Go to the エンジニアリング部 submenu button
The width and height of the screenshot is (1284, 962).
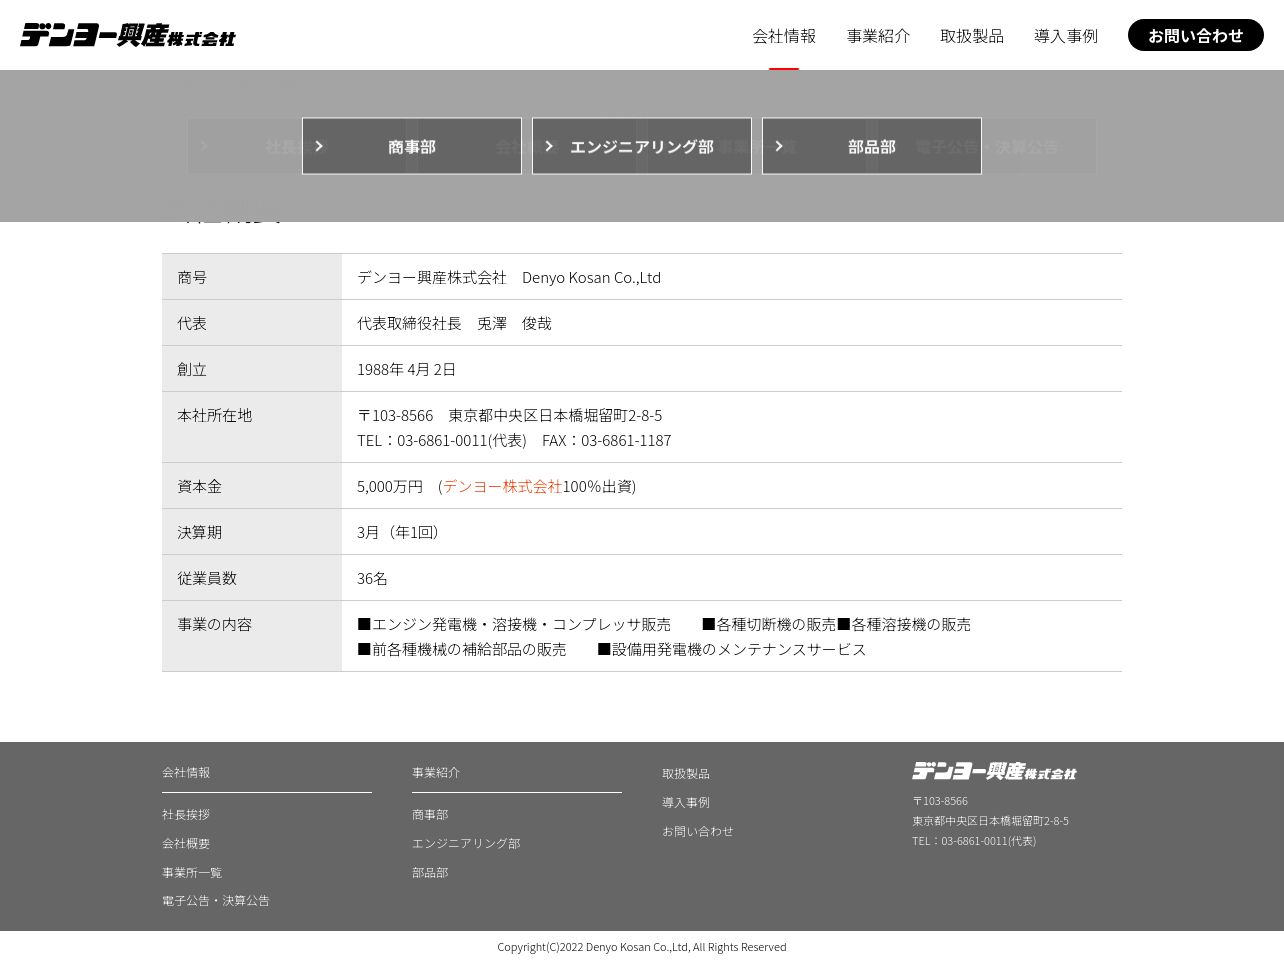[642, 146]
